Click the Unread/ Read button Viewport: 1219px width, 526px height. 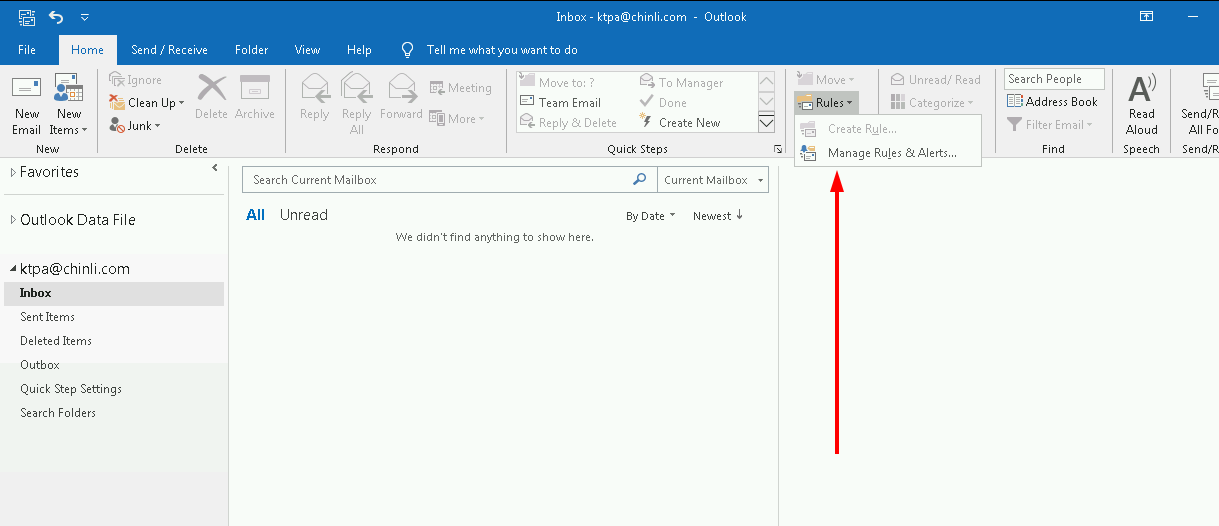tap(935, 80)
